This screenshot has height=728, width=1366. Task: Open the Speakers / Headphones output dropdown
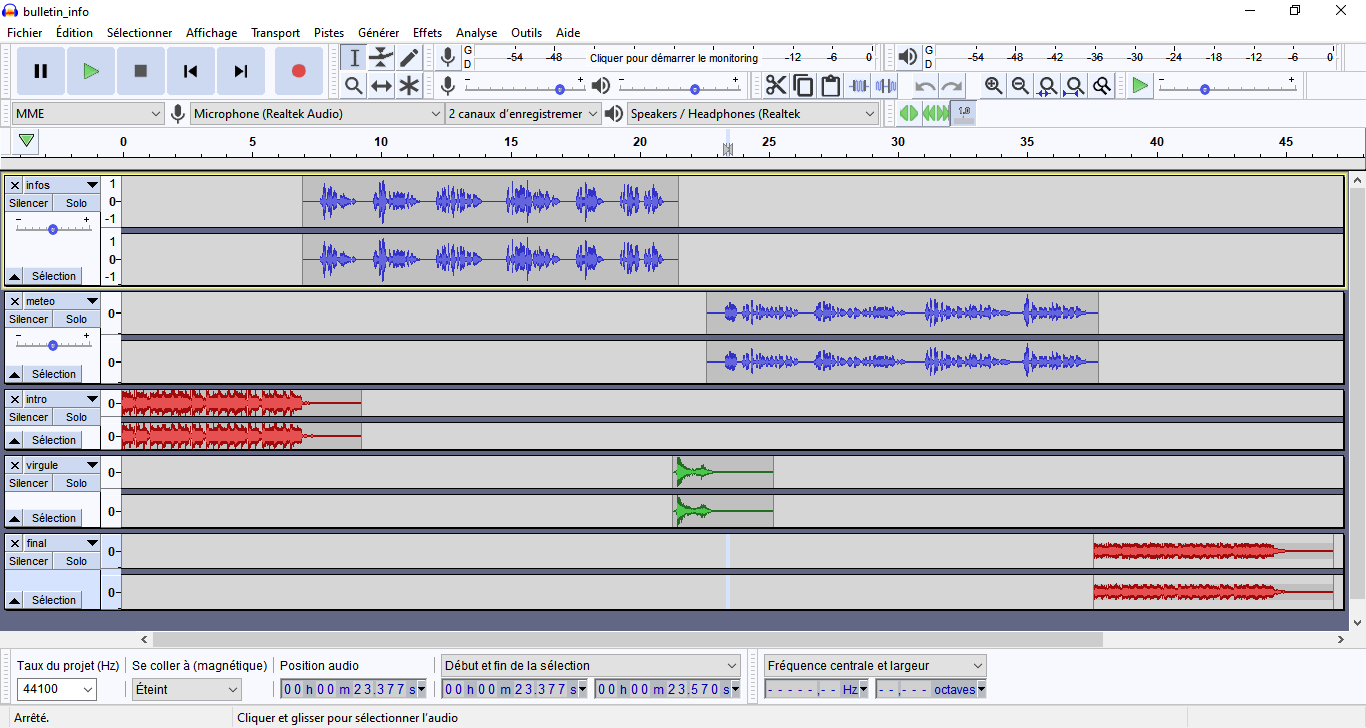pos(753,114)
